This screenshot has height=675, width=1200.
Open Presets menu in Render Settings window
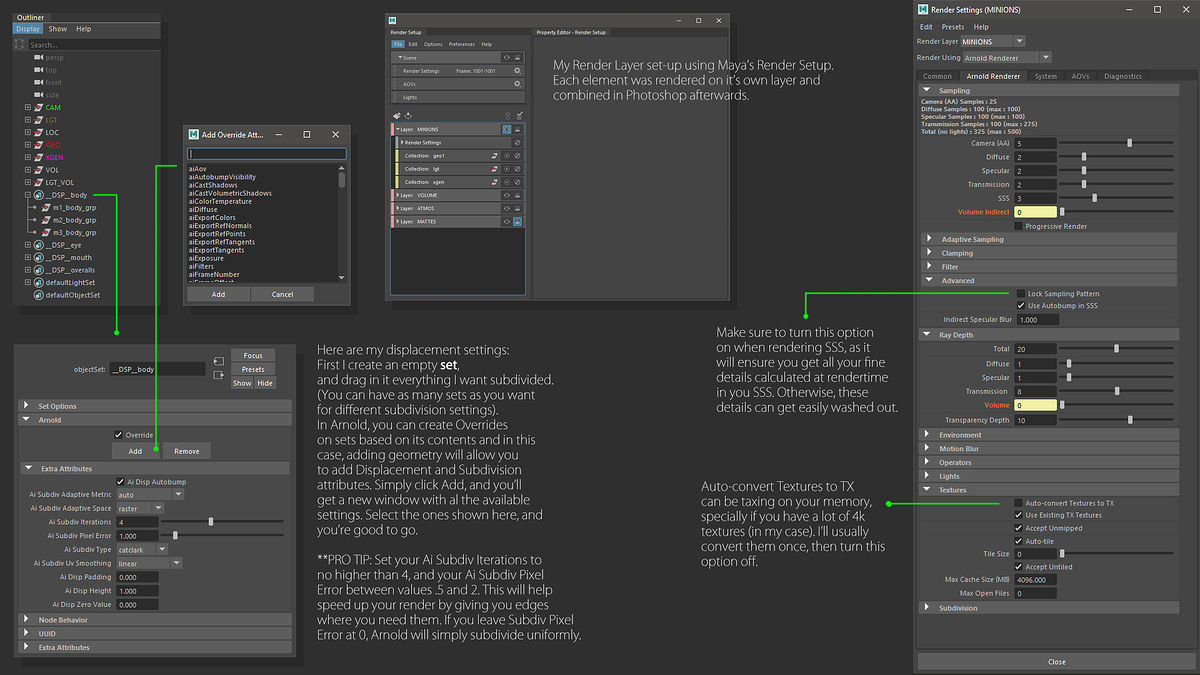[x=953, y=27]
